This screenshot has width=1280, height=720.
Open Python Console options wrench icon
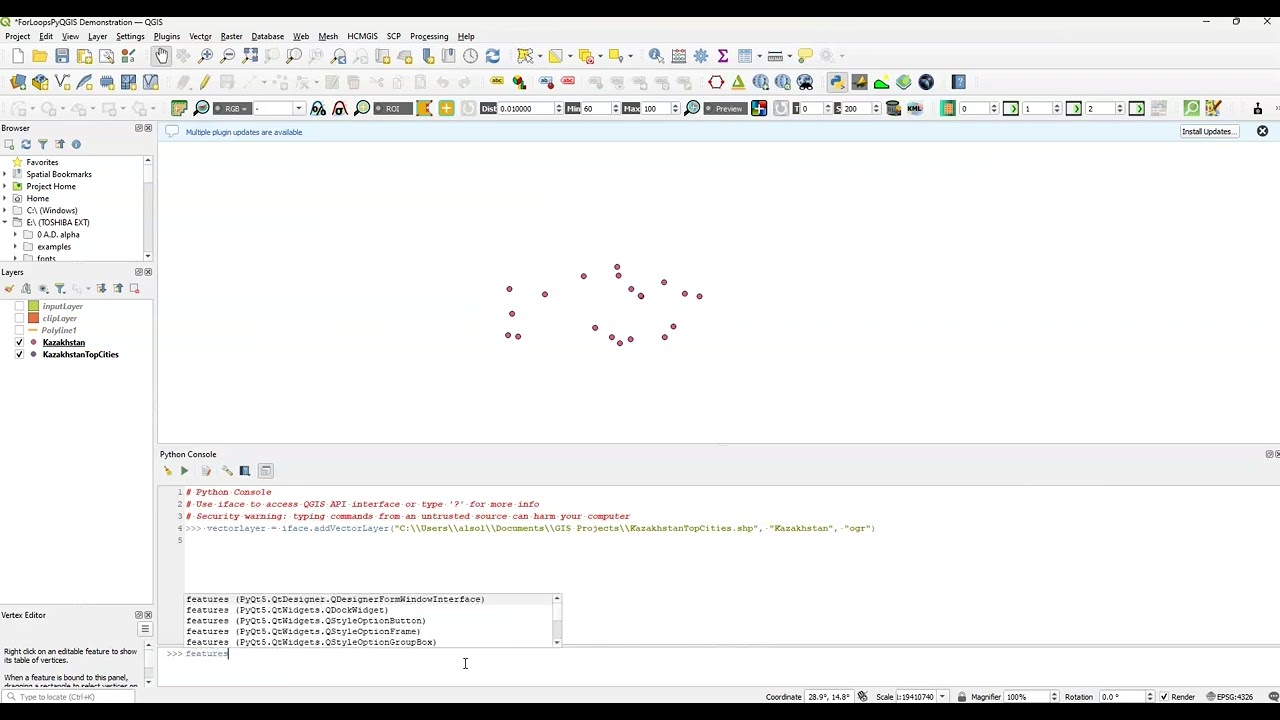(x=227, y=471)
